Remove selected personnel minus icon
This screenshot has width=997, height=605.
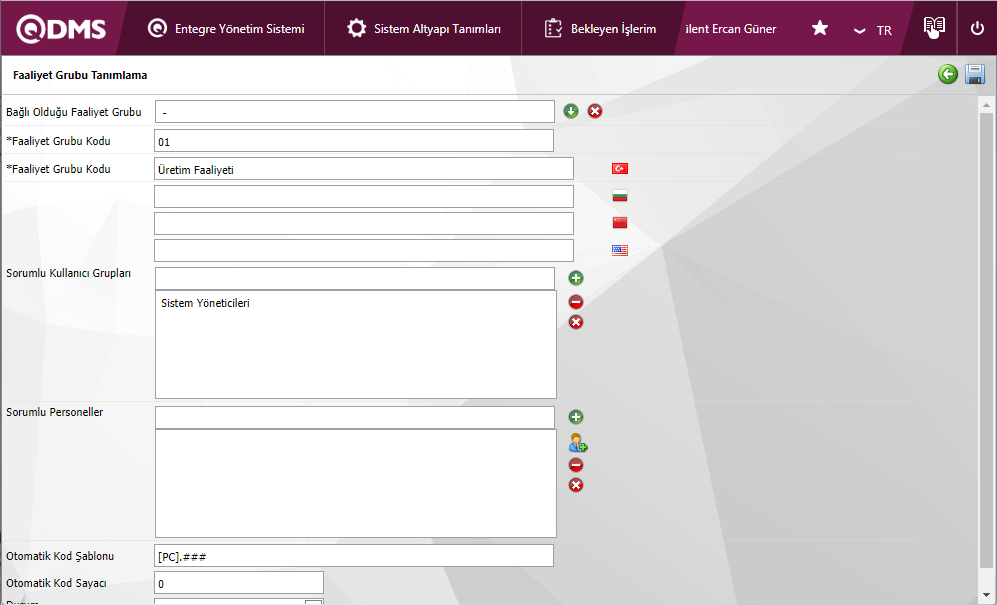(x=575, y=465)
